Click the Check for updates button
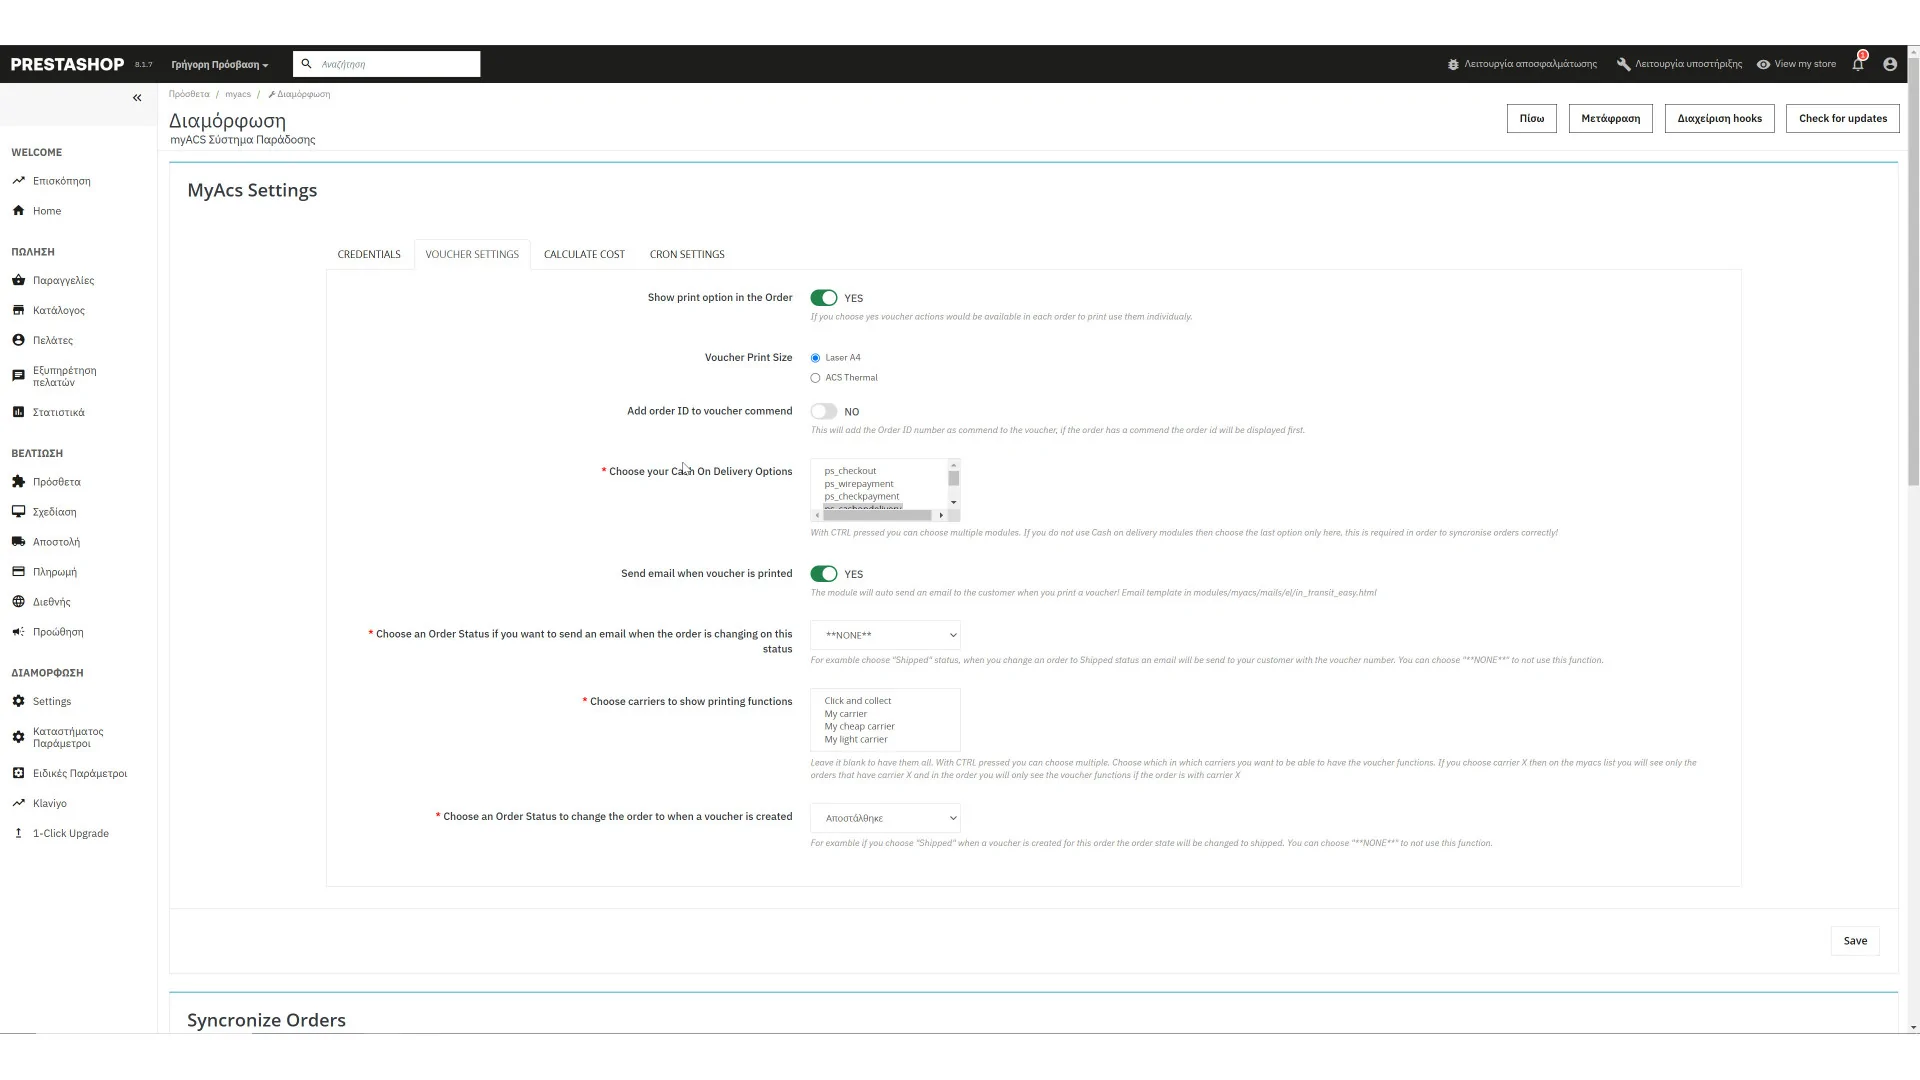This screenshot has height=1080, width=1920. click(1842, 118)
